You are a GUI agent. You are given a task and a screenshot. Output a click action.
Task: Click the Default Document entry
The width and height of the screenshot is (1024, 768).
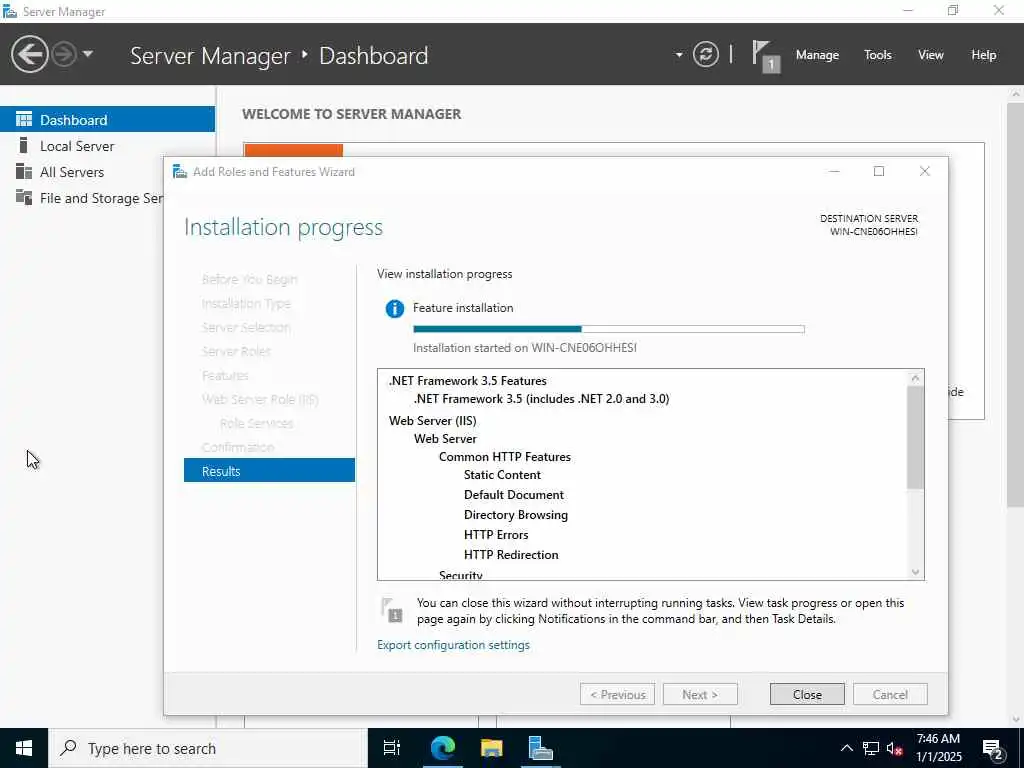pyautogui.click(x=513, y=494)
